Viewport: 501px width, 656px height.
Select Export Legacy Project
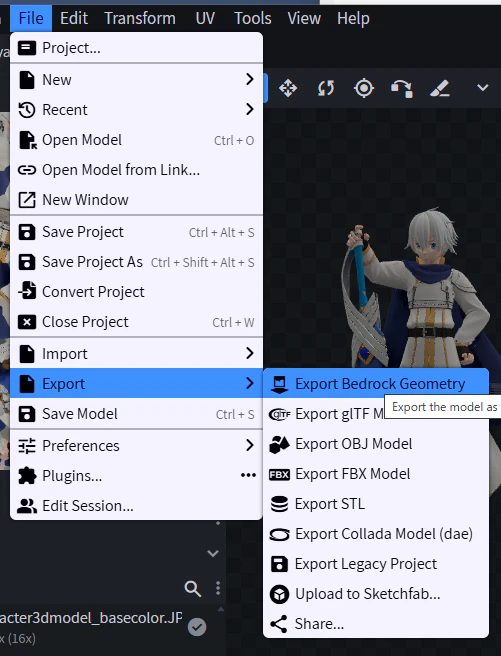click(x=376, y=564)
